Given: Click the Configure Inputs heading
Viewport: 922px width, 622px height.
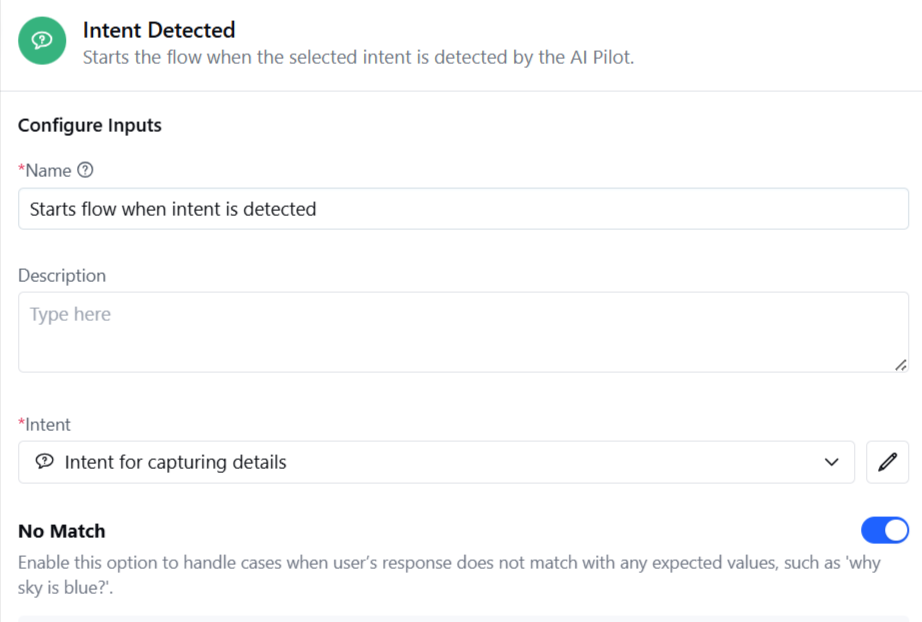Looking at the screenshot, I should (89, 125).
